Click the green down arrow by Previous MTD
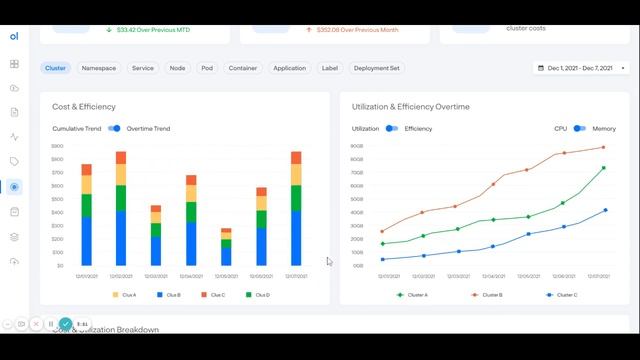The width and height of the screenshot is (640, 360). point(109,30)
